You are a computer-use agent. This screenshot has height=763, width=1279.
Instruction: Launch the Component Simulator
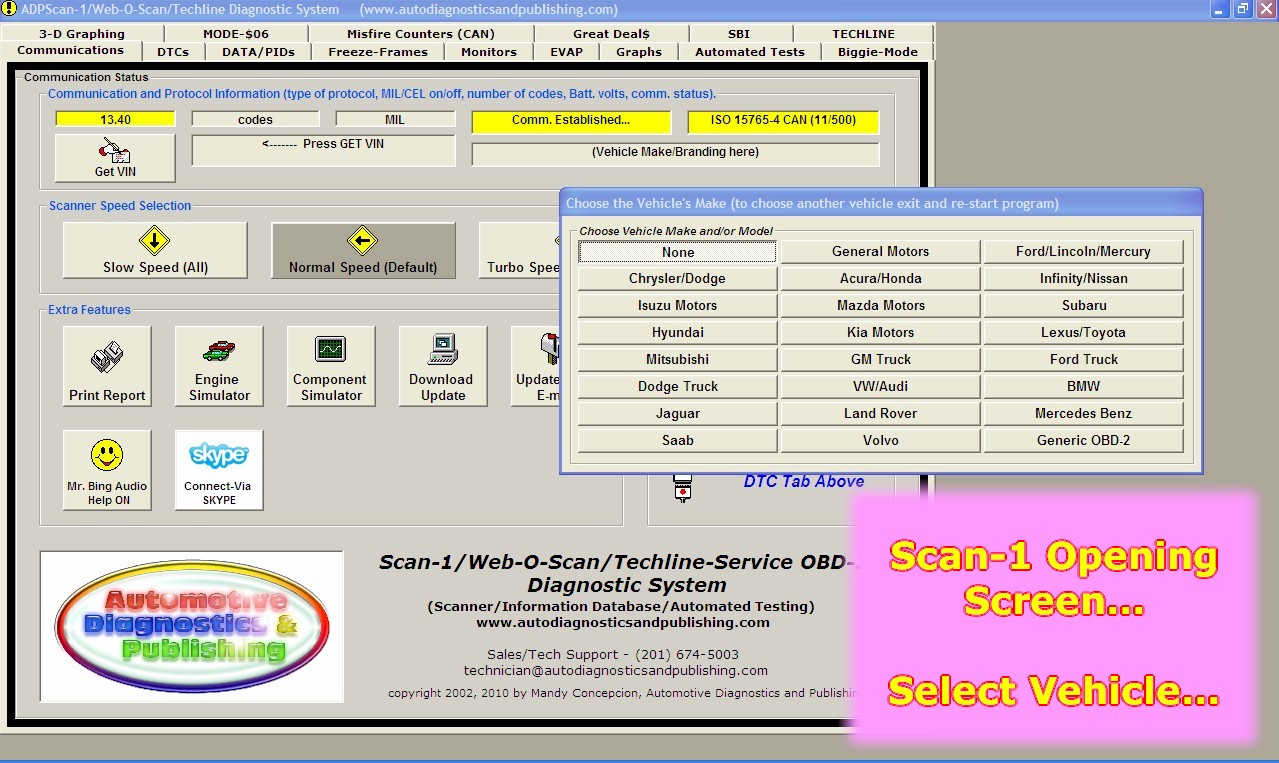click(331, 366)
